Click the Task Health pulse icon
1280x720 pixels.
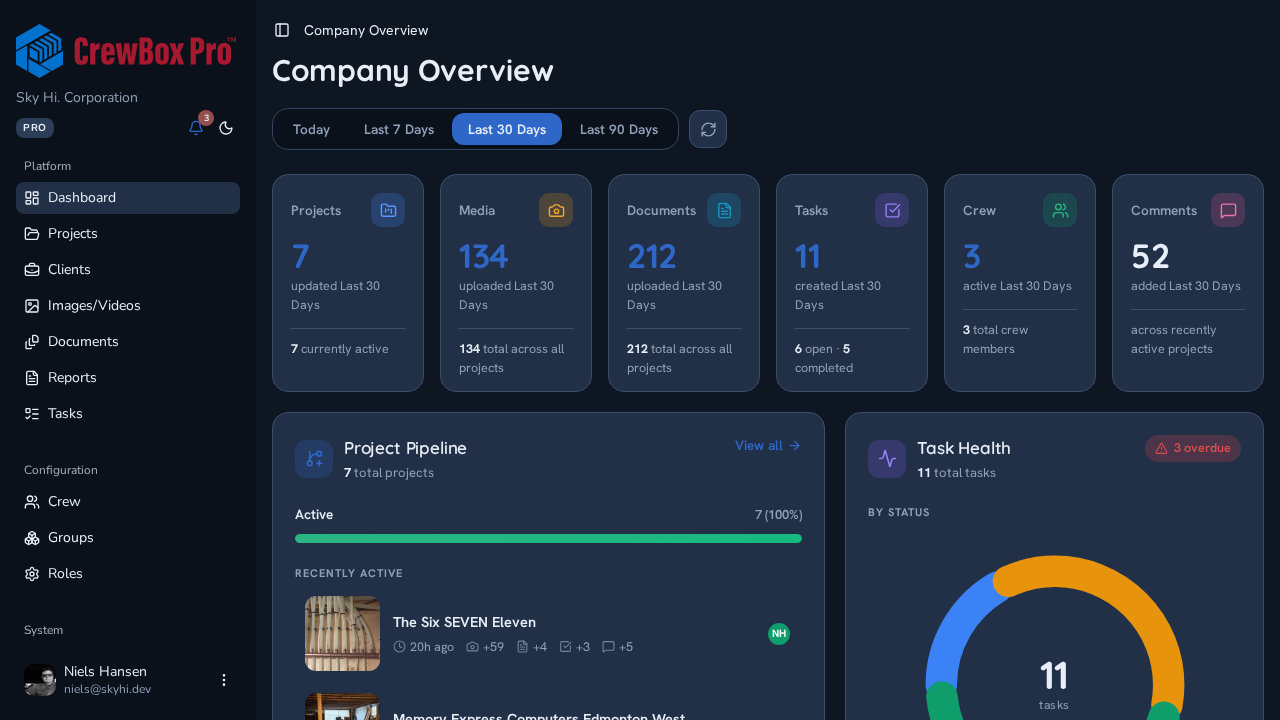887,459
